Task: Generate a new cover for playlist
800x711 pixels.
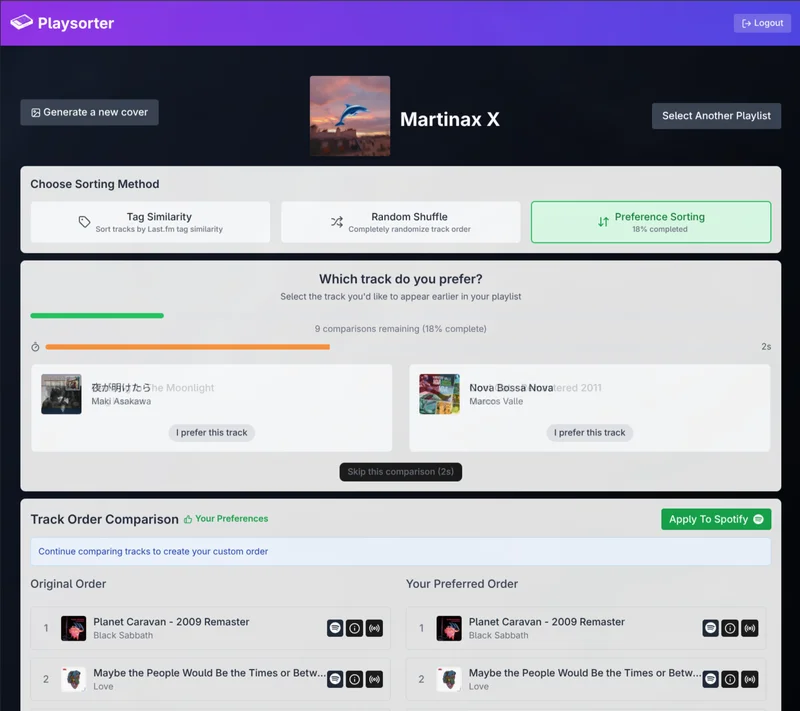Action: pyautogui.click(x=89, y=112)
